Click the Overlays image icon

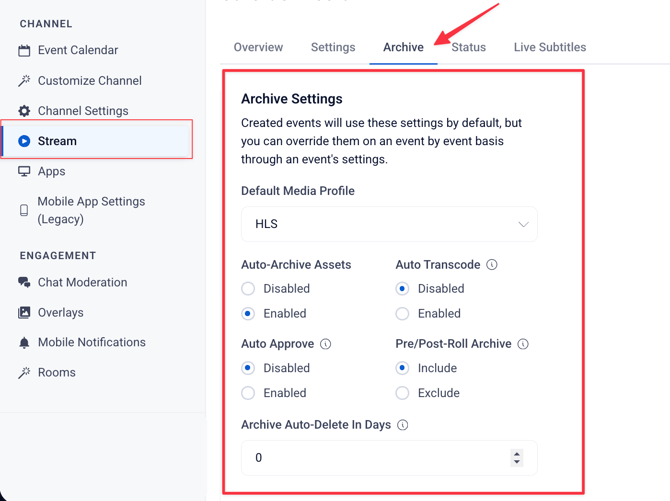24,312
